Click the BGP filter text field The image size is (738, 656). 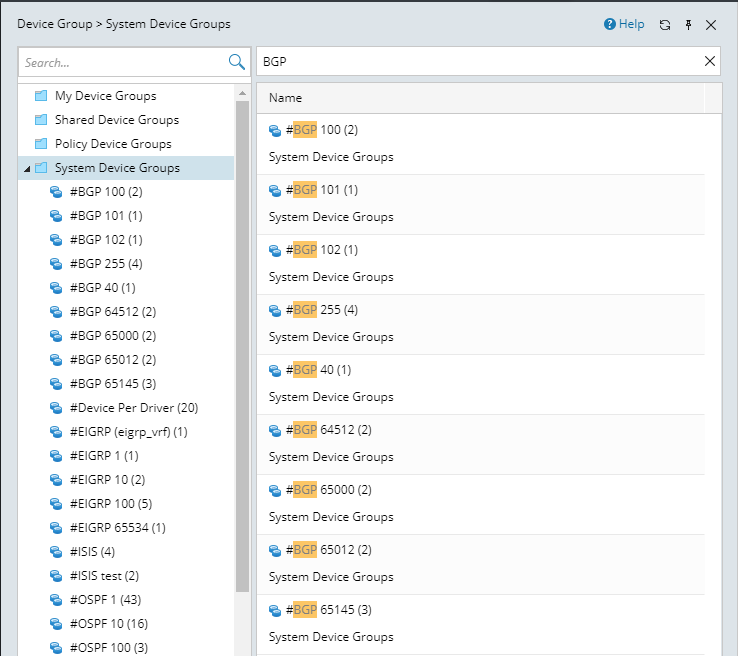tap(480, 62)
